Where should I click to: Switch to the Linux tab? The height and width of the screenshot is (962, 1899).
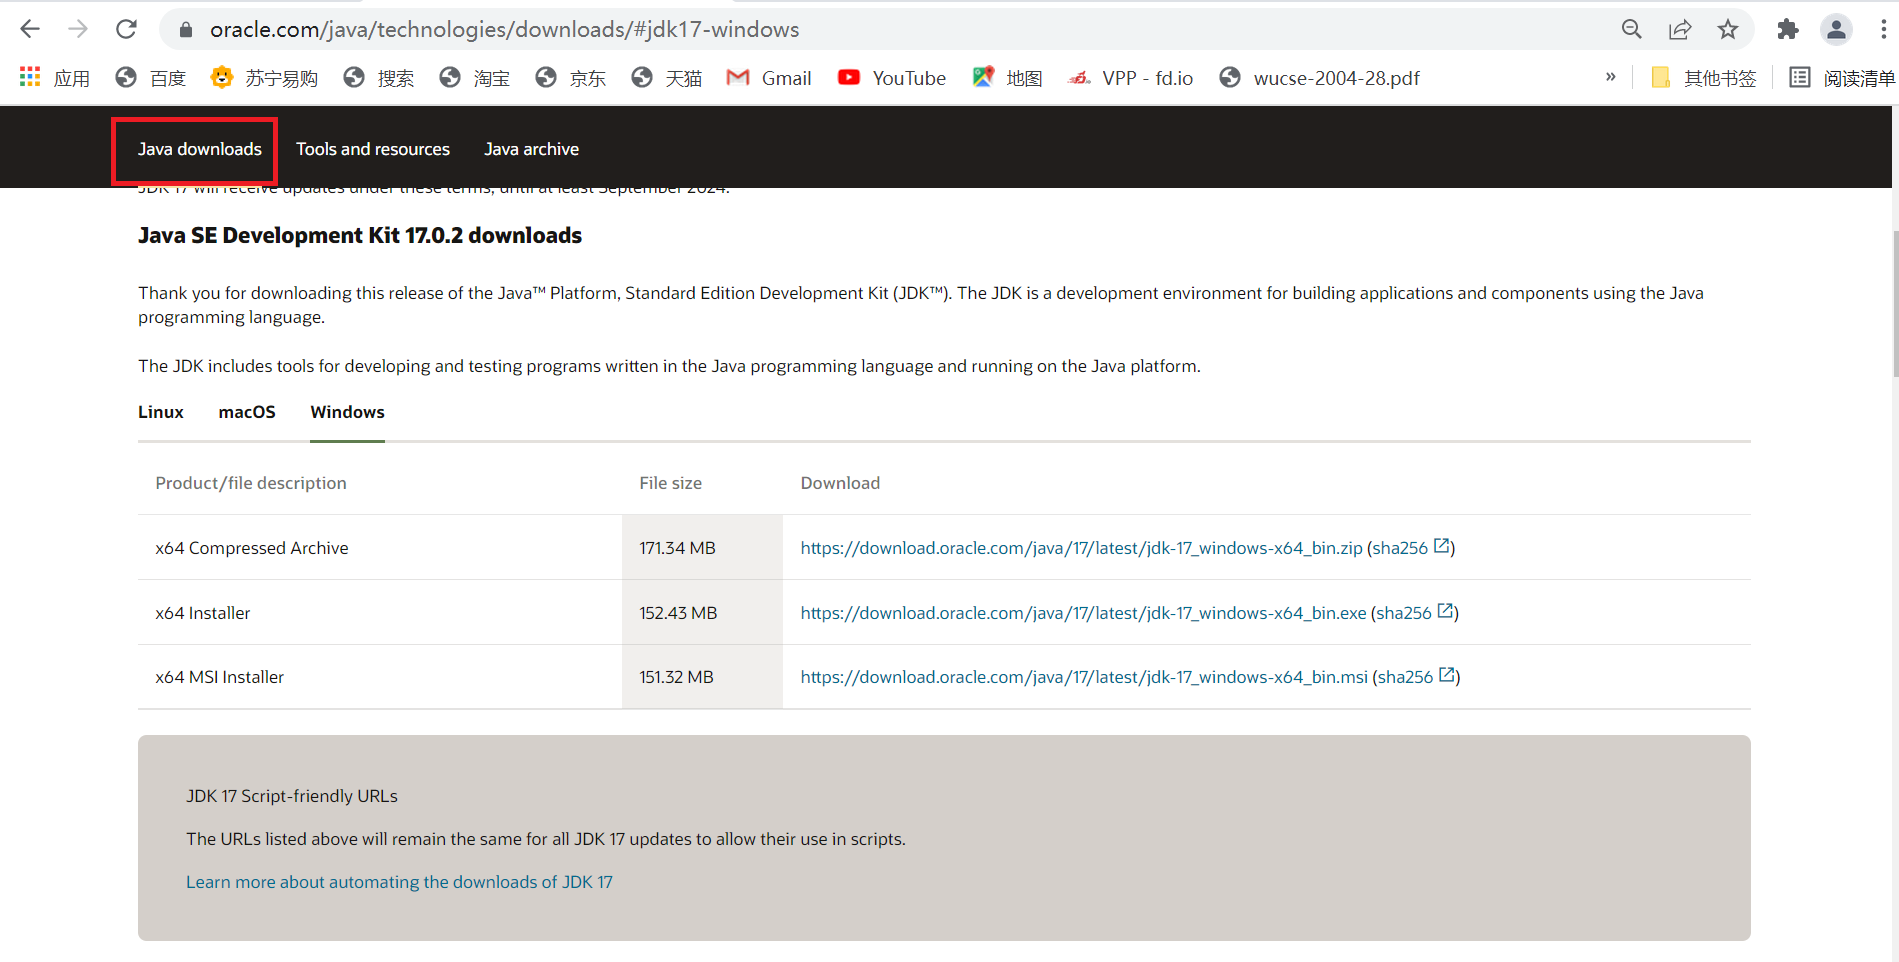click(161, 412)
